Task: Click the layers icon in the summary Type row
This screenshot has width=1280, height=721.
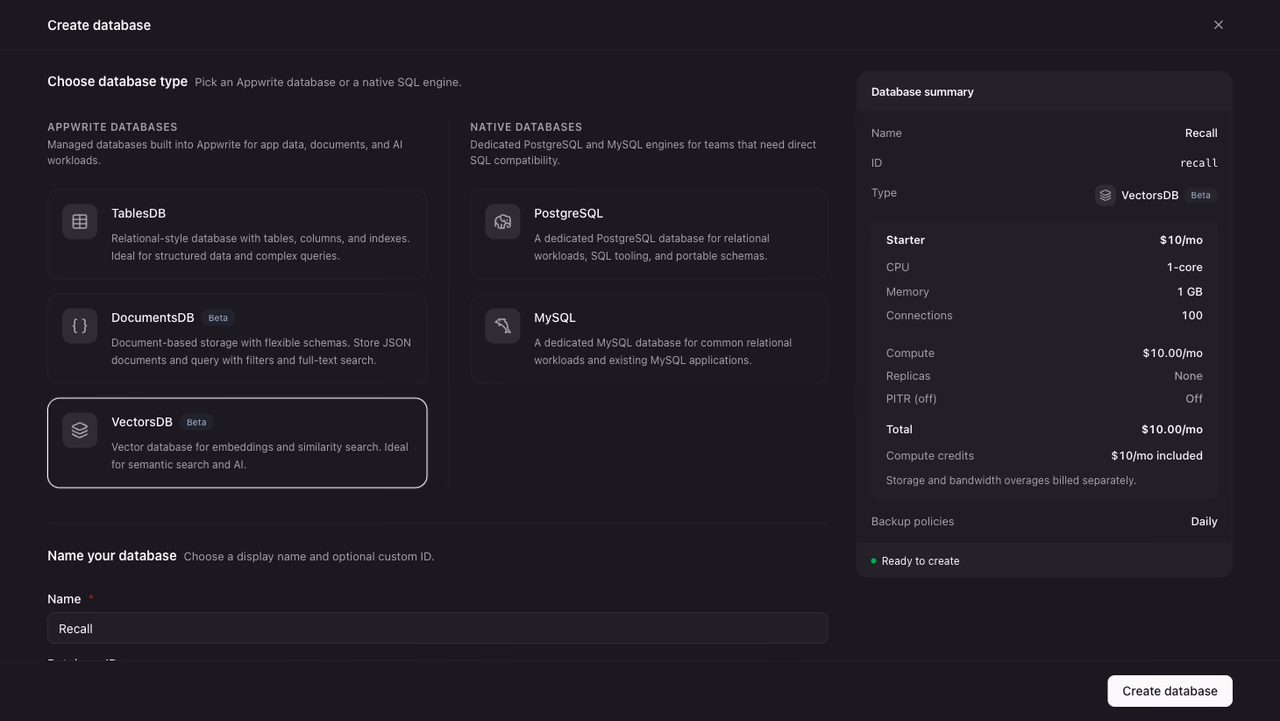Action: (1105, 195)
